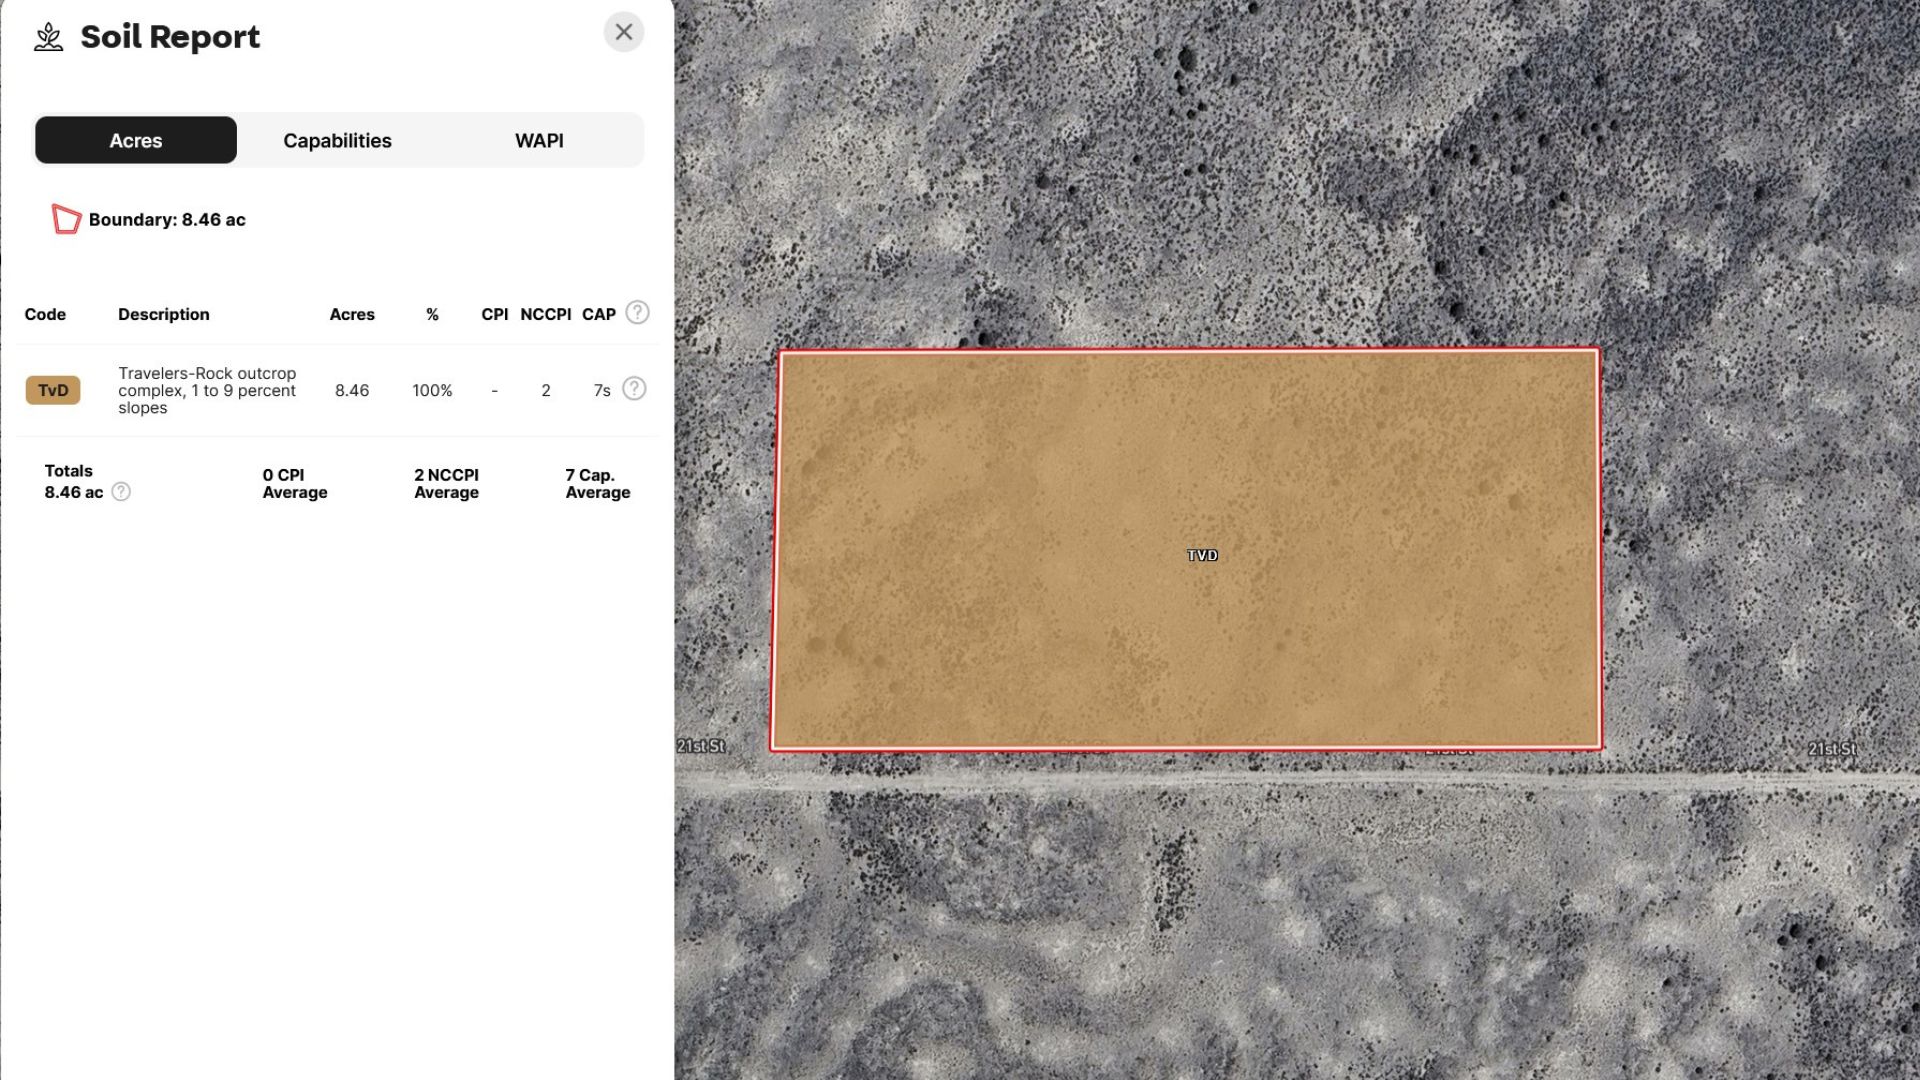The height and width of the screenshot is (1080, 1920).
Task: Select the TvD soil code badge
Action: 53,390
